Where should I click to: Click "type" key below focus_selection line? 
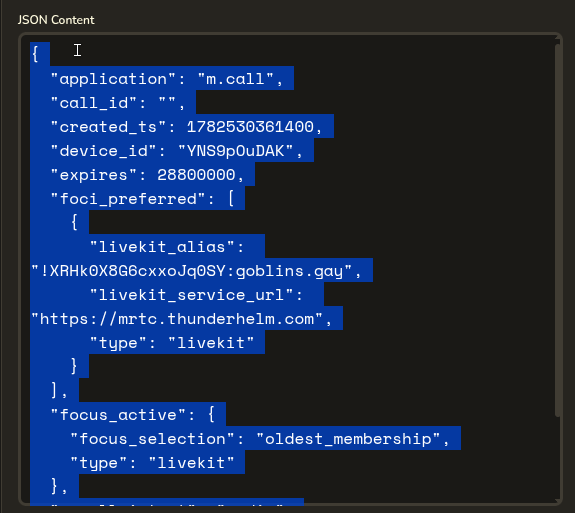pyautogui.click(x=98, y=463)
